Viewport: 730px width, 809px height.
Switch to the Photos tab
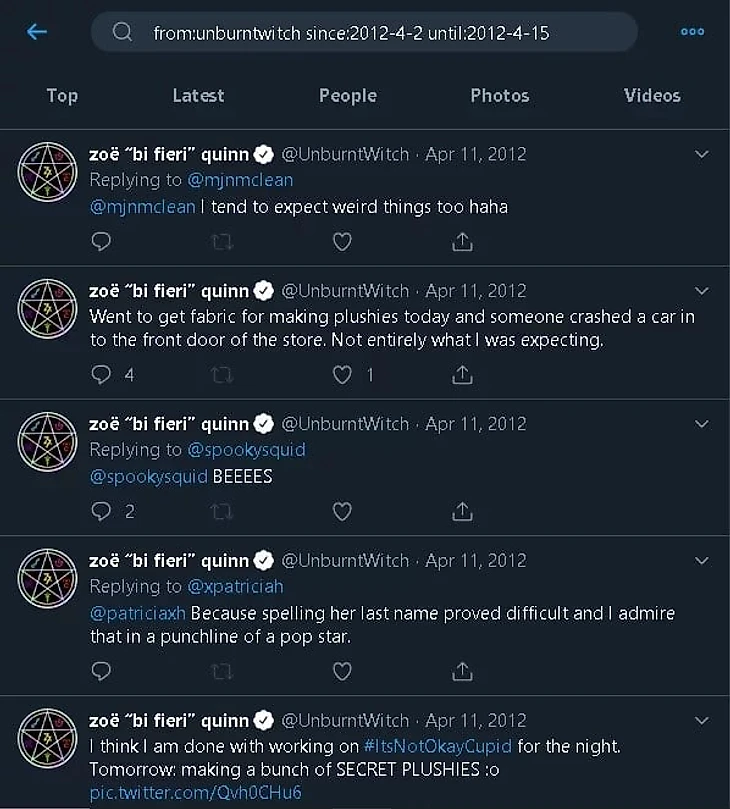(x=500, y=96)
